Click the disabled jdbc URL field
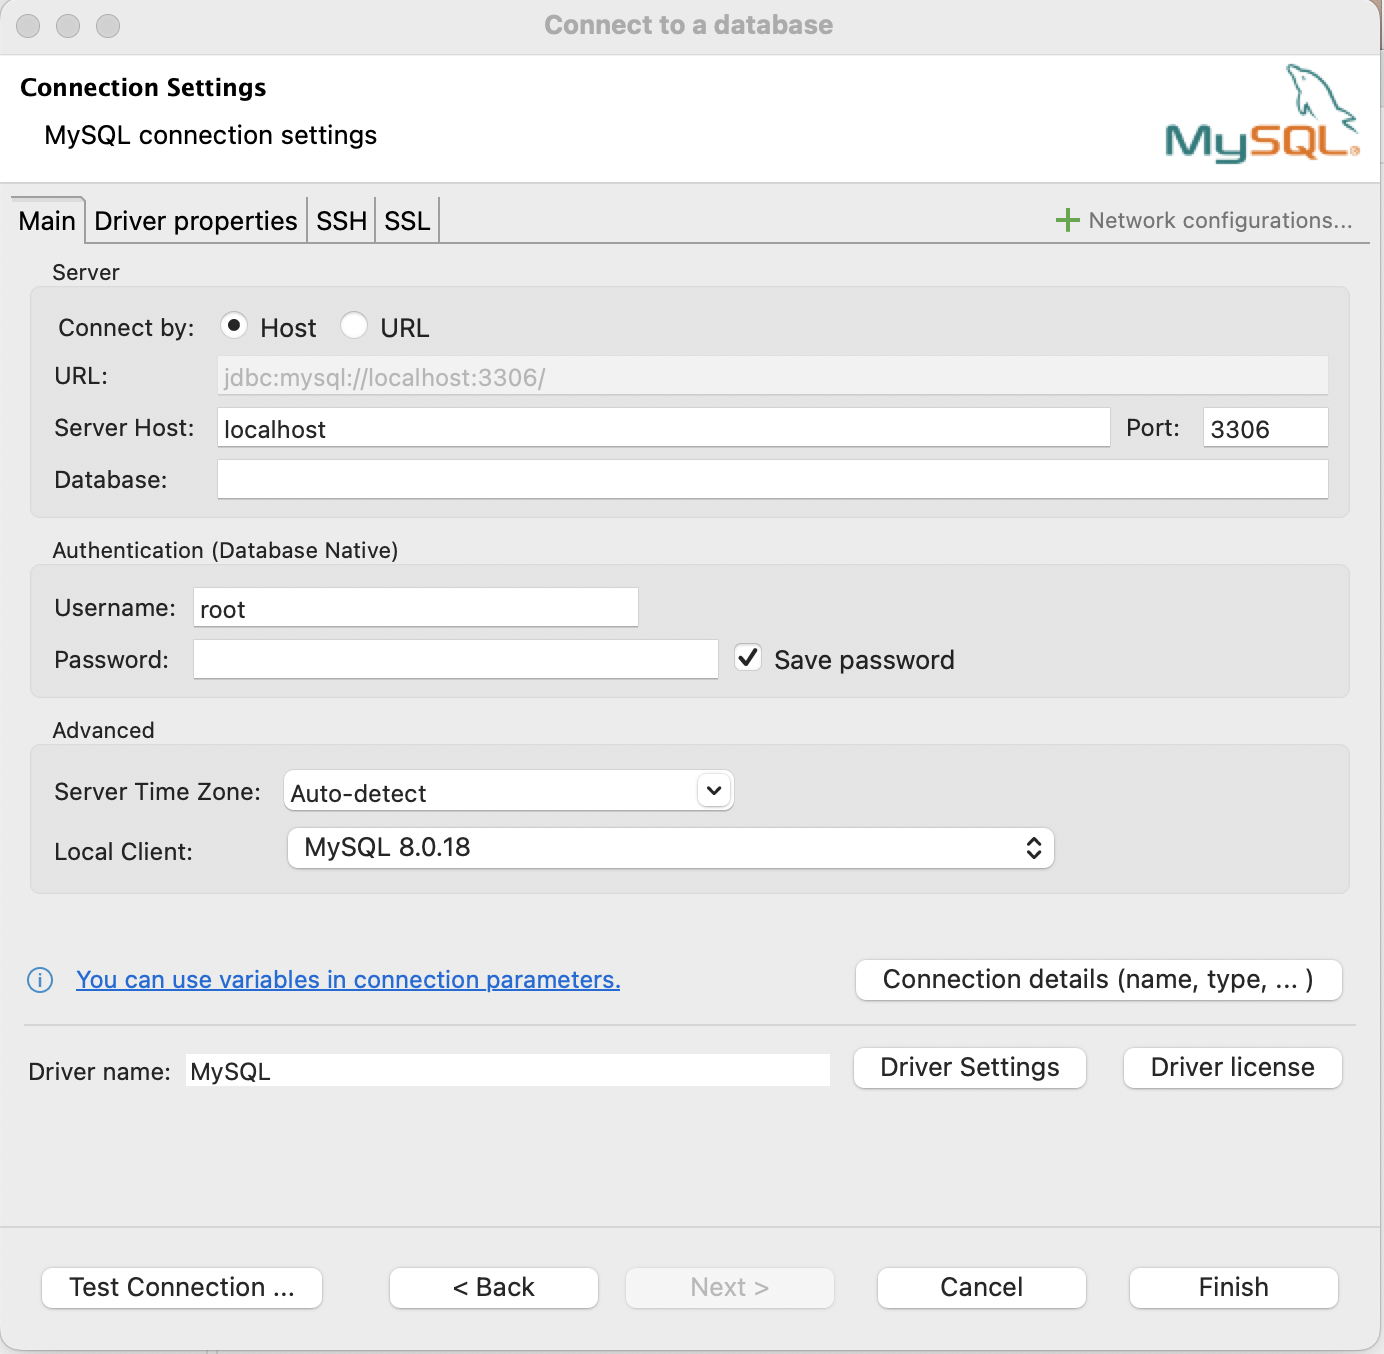Viewport: 1384px width, 1354px height. pyautogui.click(x=773, y=376)
